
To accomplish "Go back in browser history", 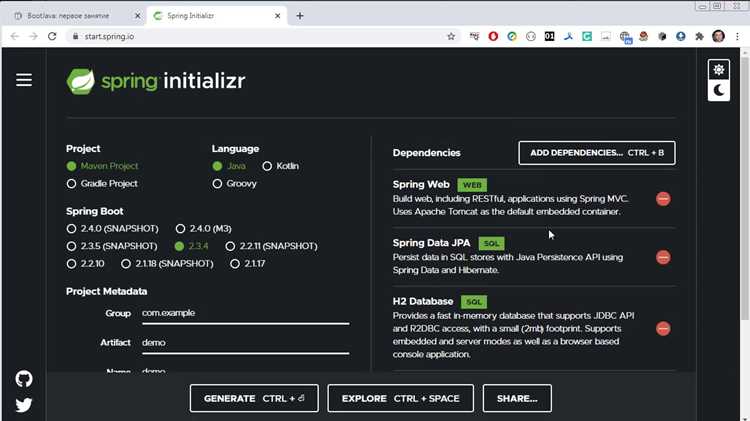I will (x=15, y=36).
